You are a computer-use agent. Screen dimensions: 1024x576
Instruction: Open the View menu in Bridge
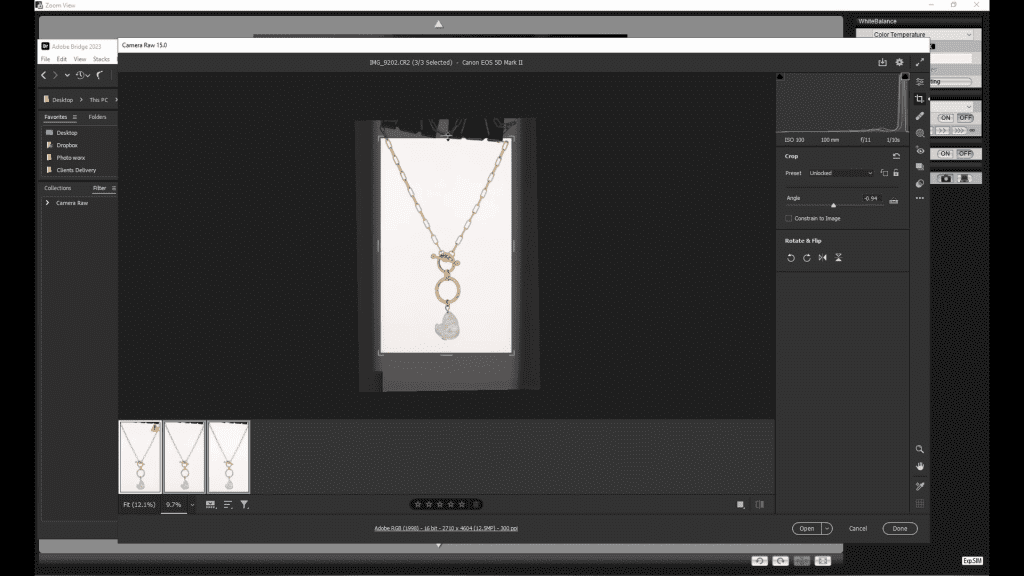coord(80,59)
